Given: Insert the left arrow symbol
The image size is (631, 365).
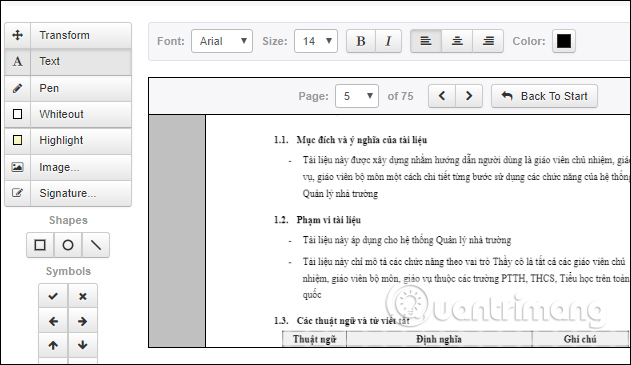Looking at the screenshot, I should pyautogui.click(x=53, y=321).
